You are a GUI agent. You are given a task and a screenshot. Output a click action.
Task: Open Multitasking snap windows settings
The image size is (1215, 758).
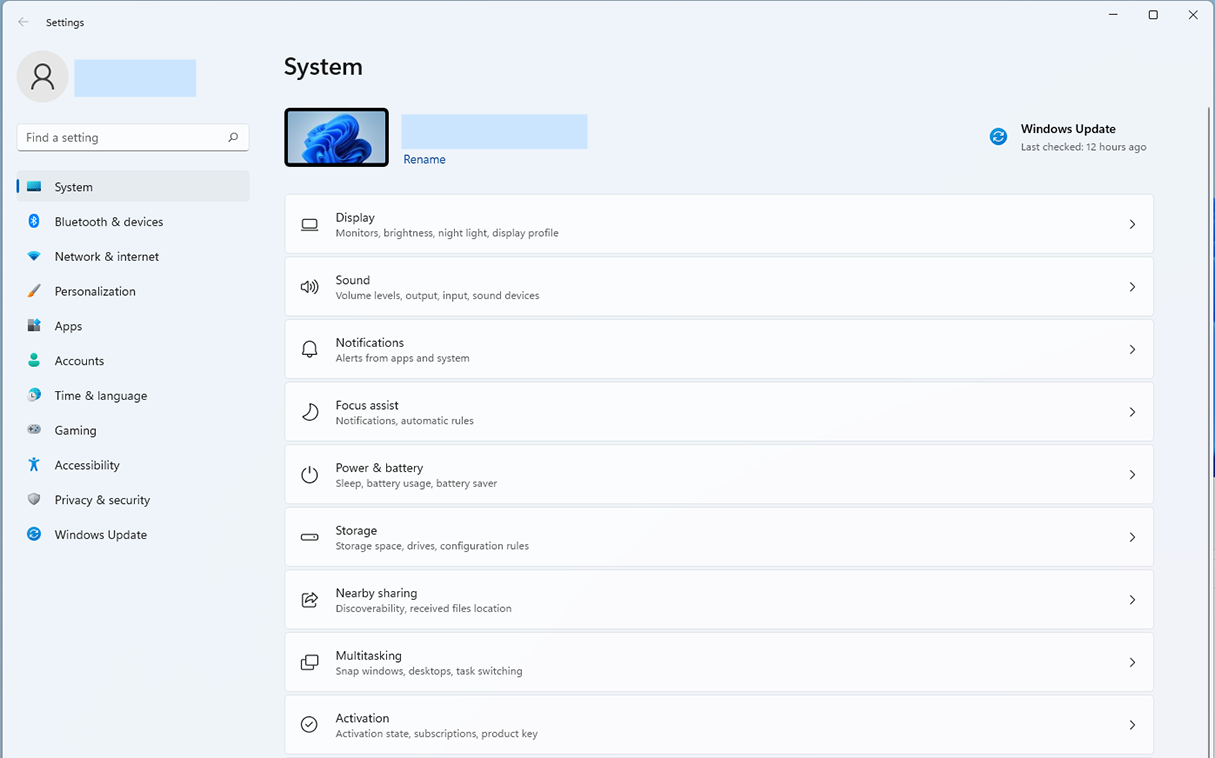pos(719,662)
